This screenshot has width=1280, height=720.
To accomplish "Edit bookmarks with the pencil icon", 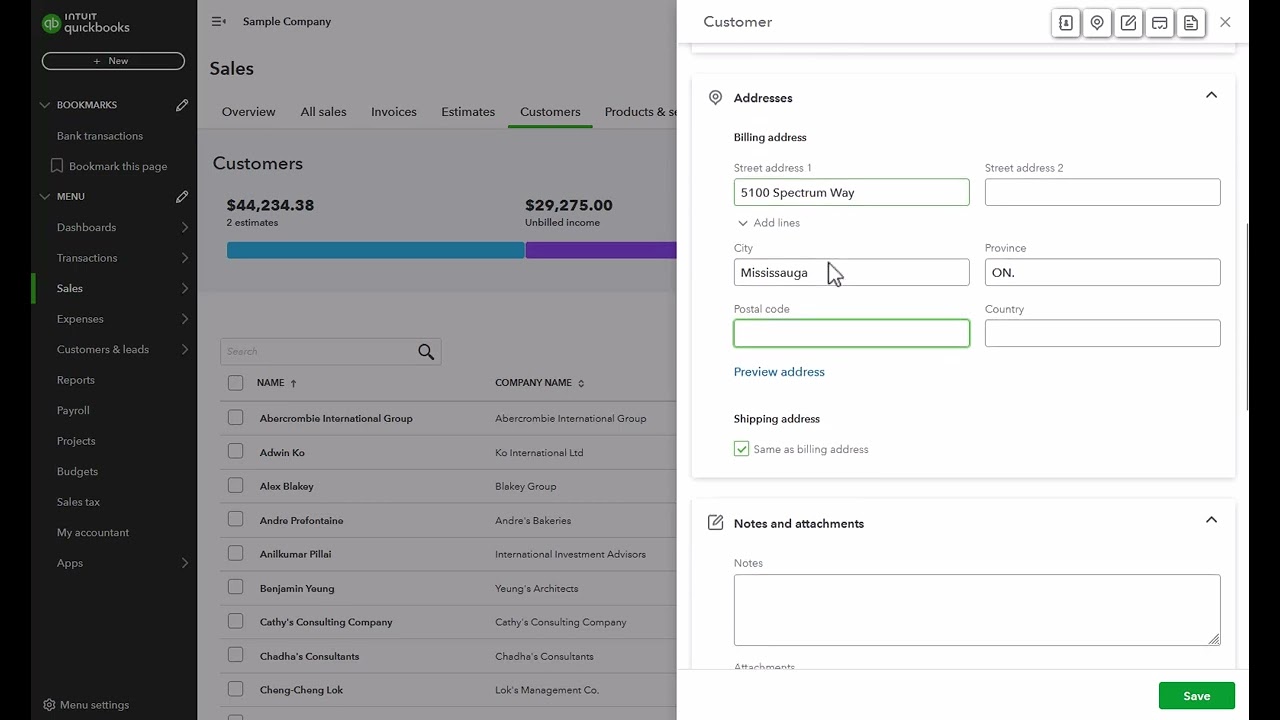I will [182, 105].
